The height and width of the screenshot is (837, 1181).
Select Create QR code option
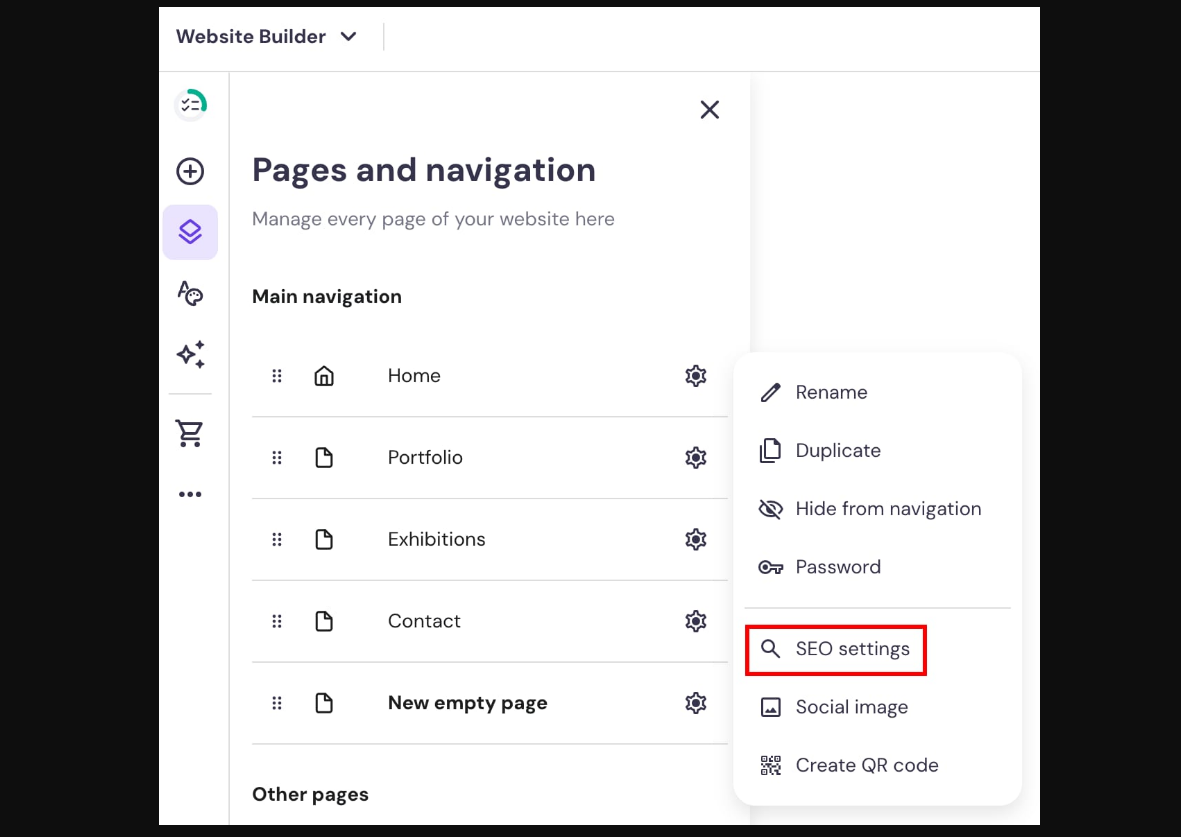(866, 765)
